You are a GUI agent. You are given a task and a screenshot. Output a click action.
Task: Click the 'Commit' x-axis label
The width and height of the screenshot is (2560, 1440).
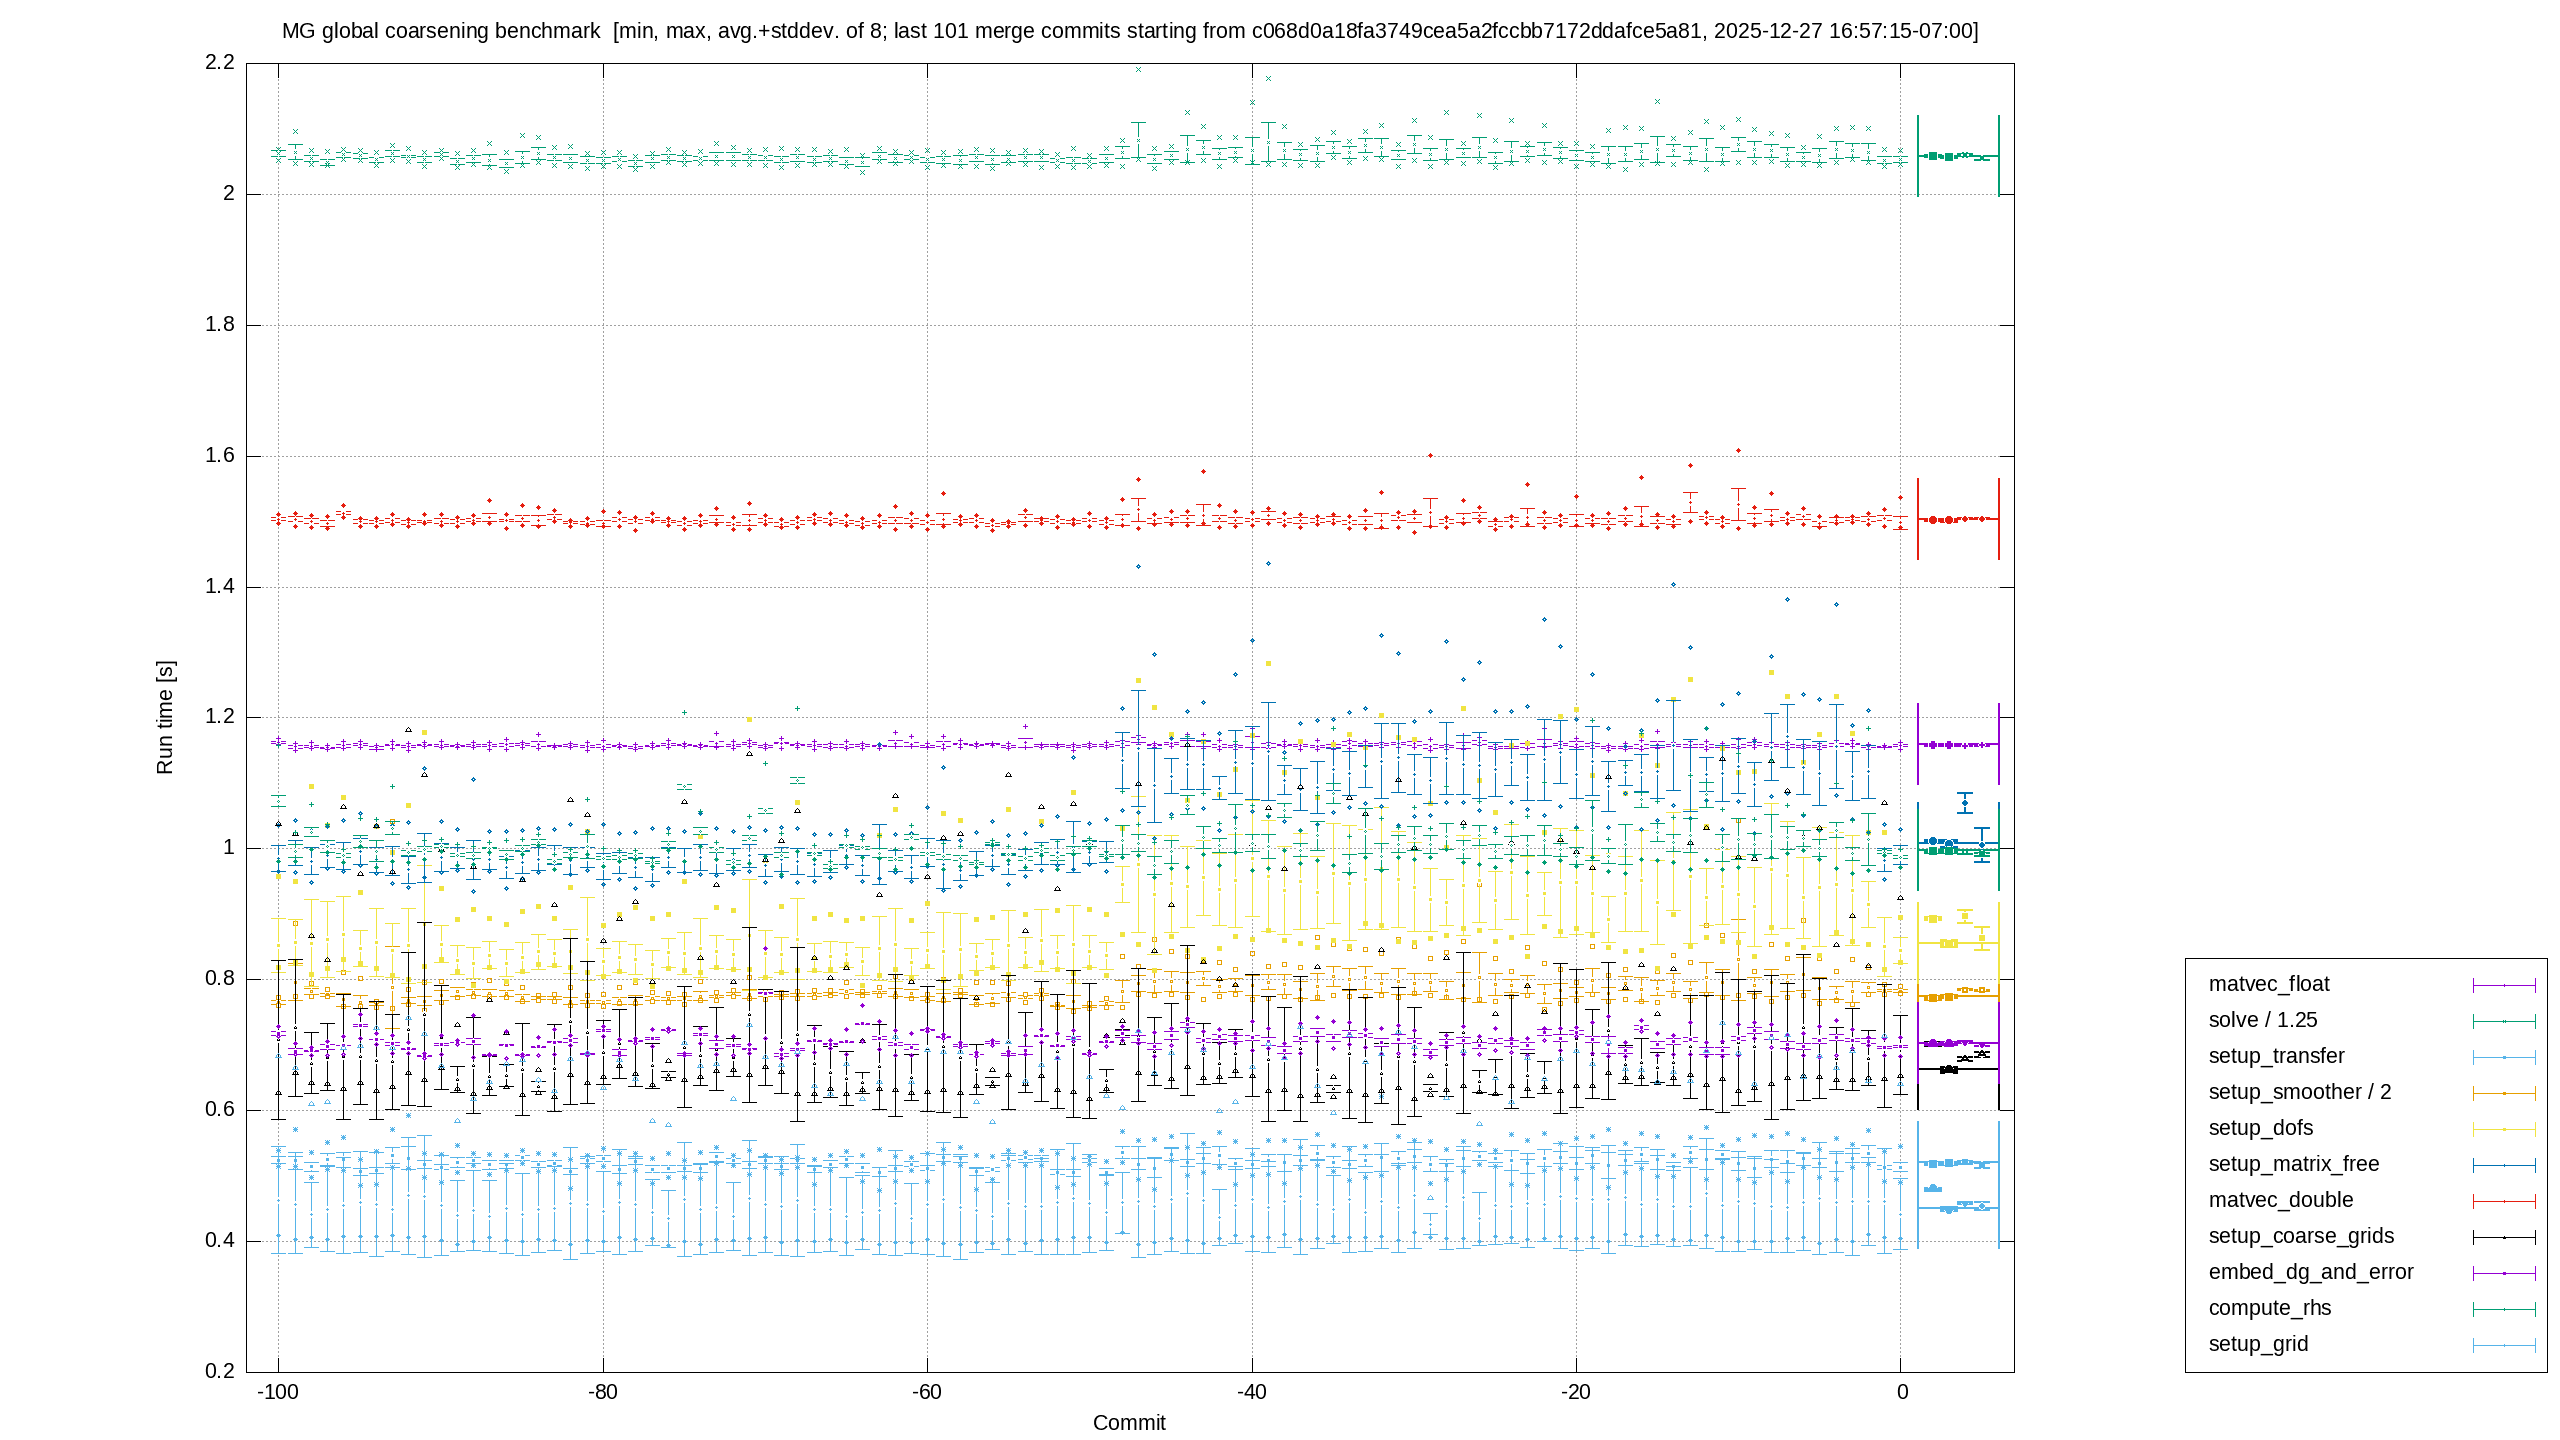(x=1129, y=1423)
